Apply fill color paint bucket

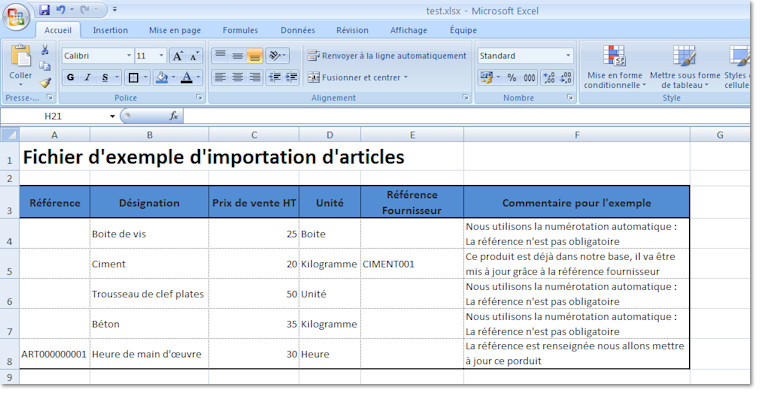point(161,78)
